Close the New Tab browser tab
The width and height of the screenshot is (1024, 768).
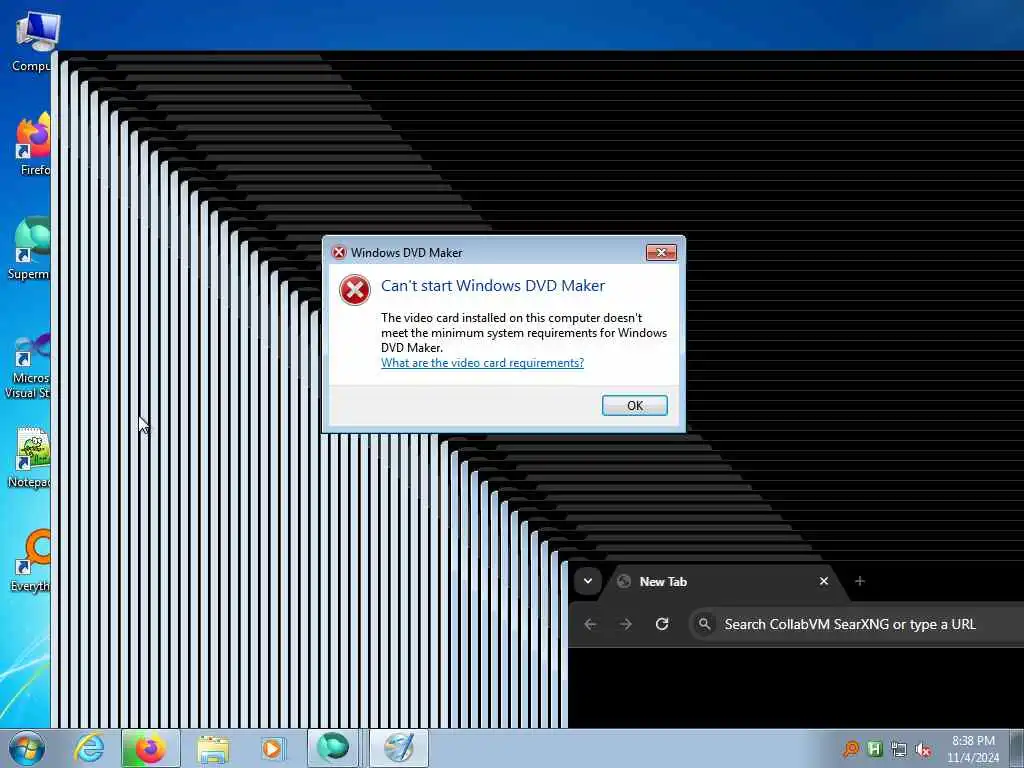824,581
